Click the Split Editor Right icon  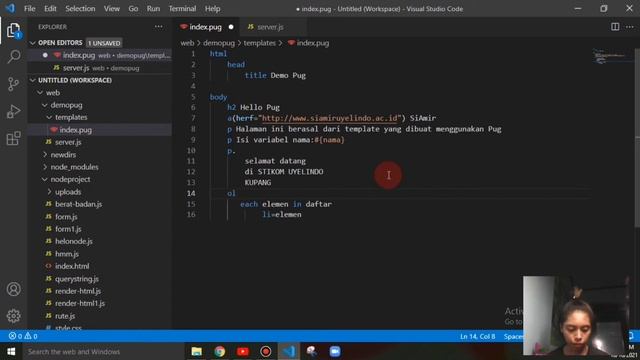click(x=615, y=27)
